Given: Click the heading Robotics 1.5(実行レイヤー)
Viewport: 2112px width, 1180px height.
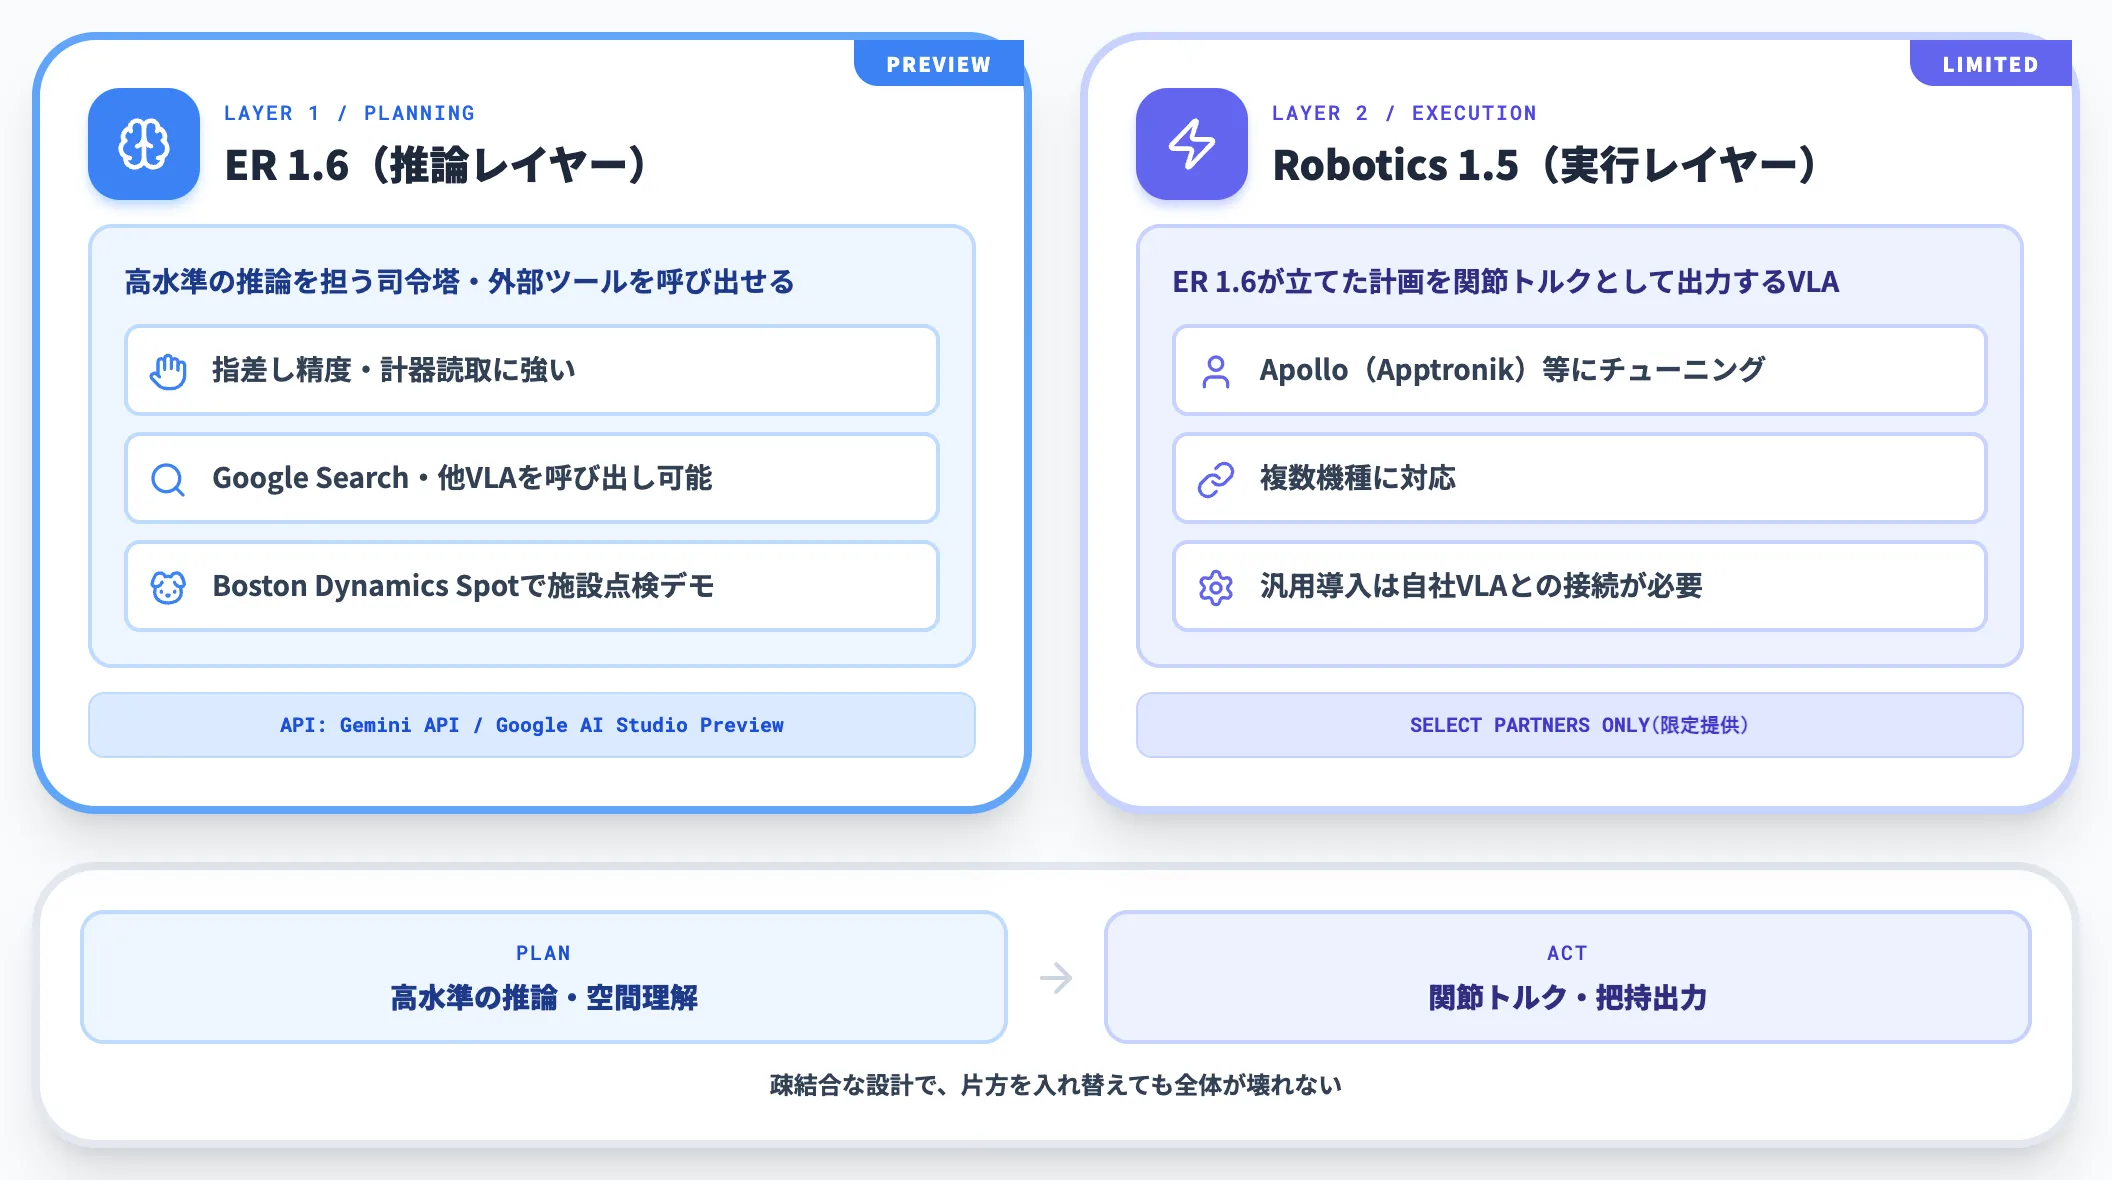Looking at the screenshot, I should (x=1546, y=165).
